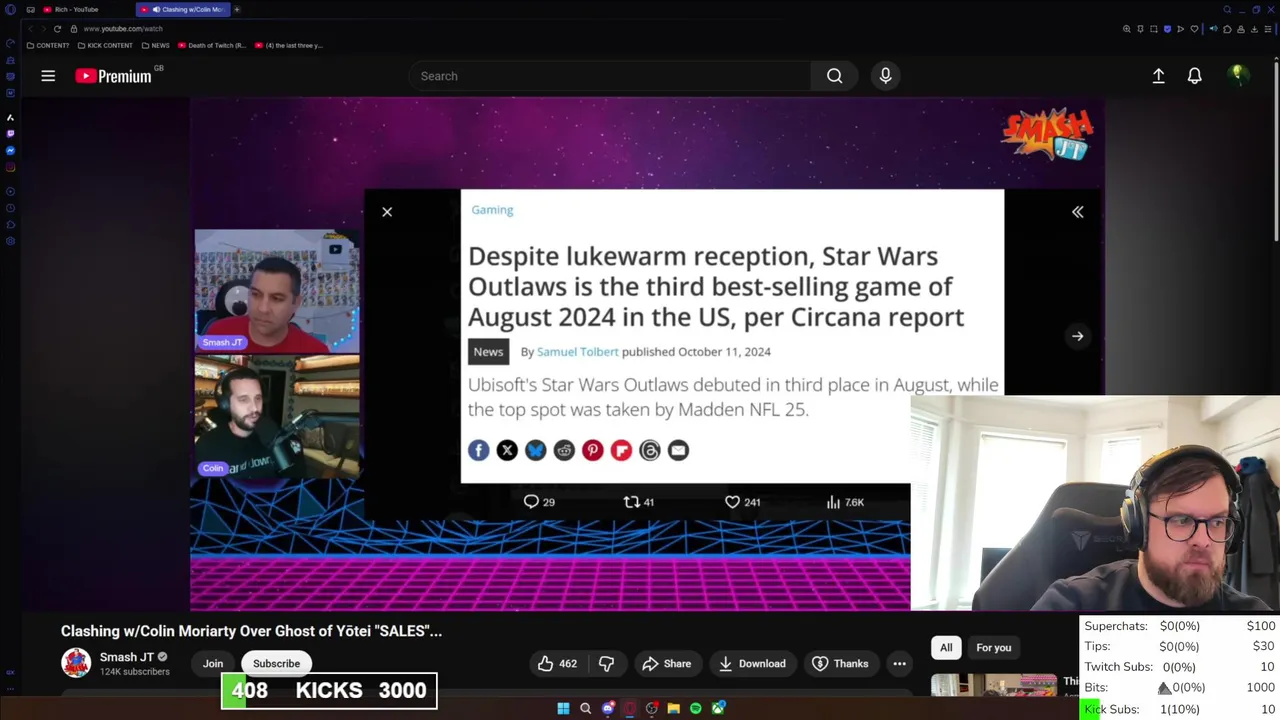
Task: Collapse tweet sidebar double chevron
Action: pyautogui.click(x=1077, y=212)
